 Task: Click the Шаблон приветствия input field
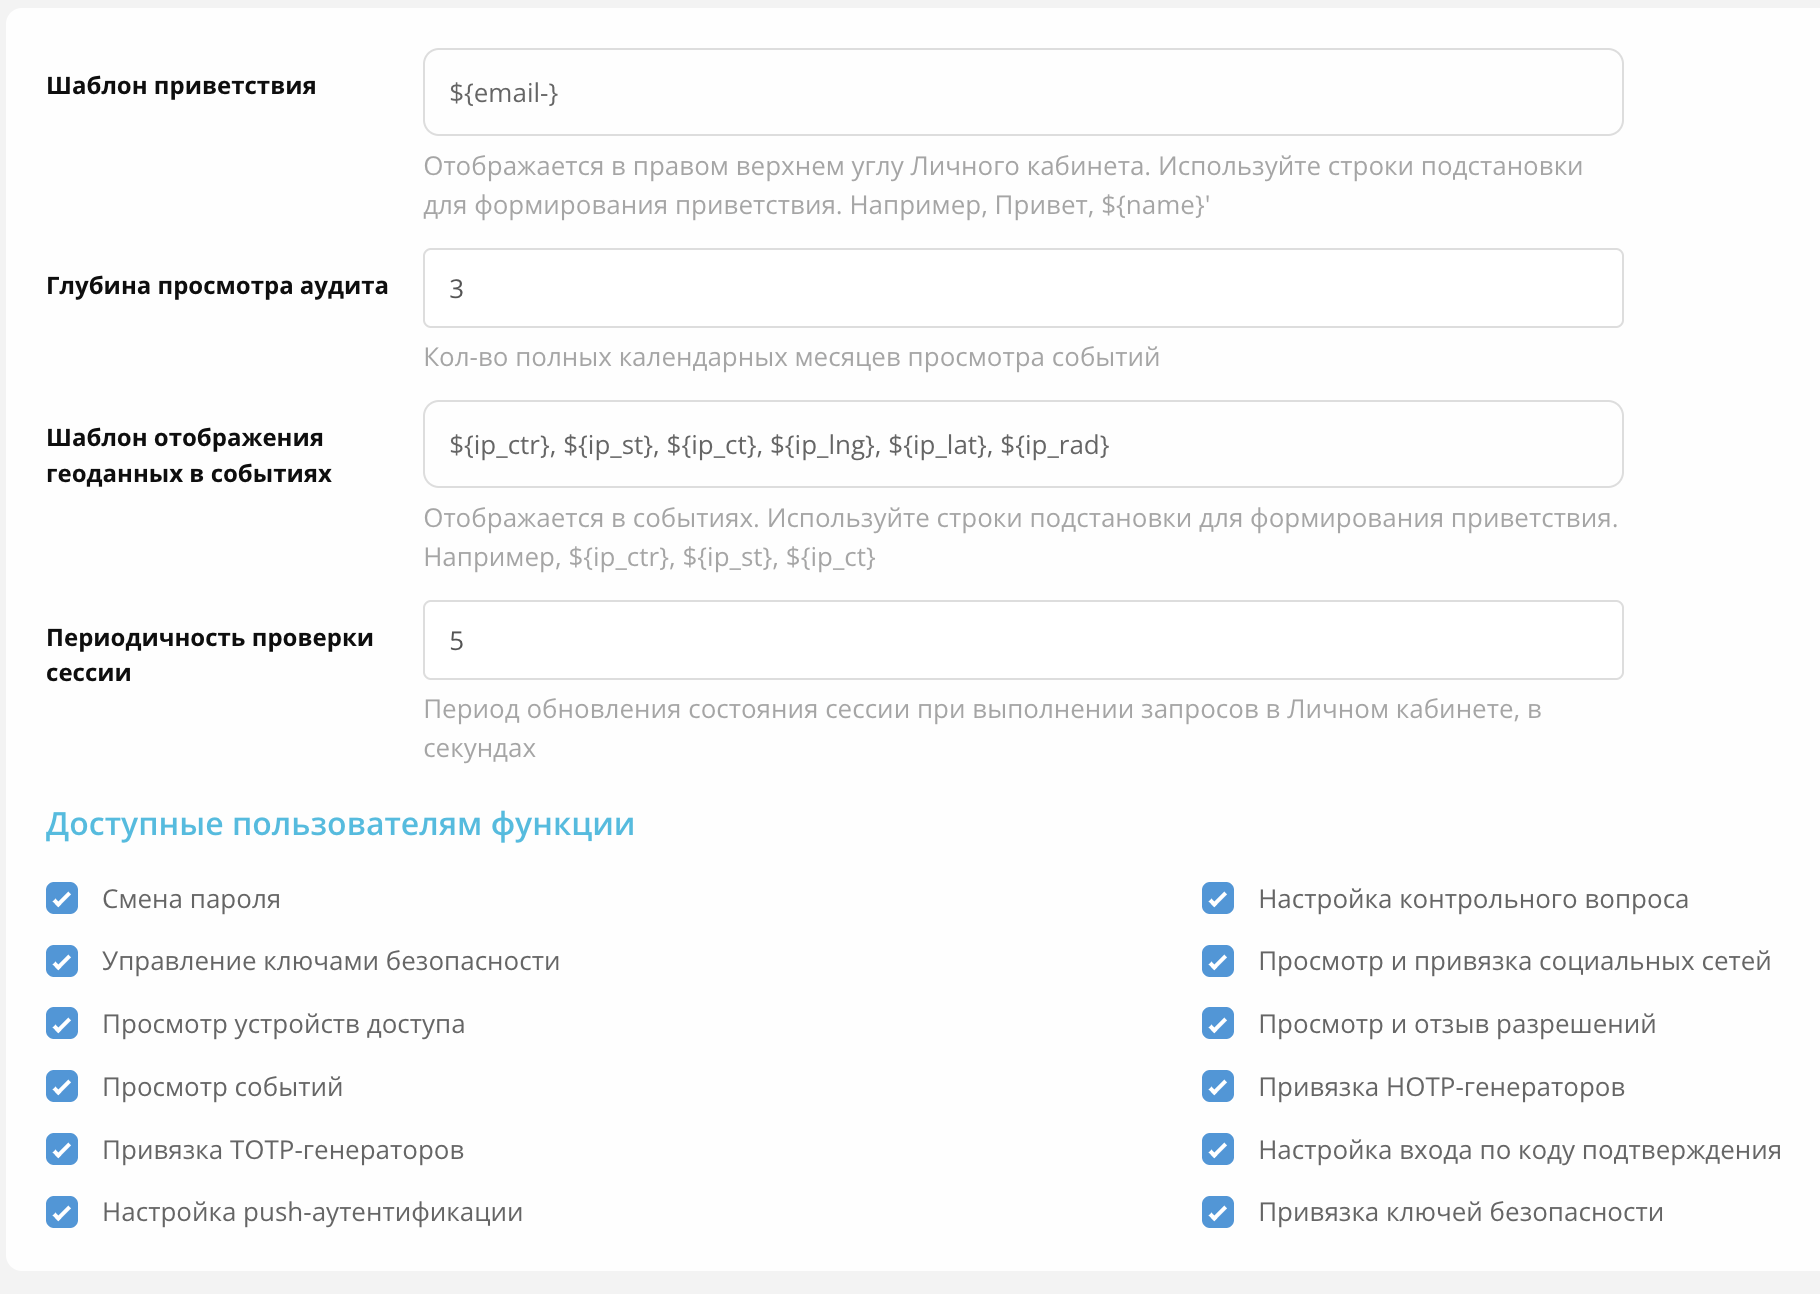1022,93
